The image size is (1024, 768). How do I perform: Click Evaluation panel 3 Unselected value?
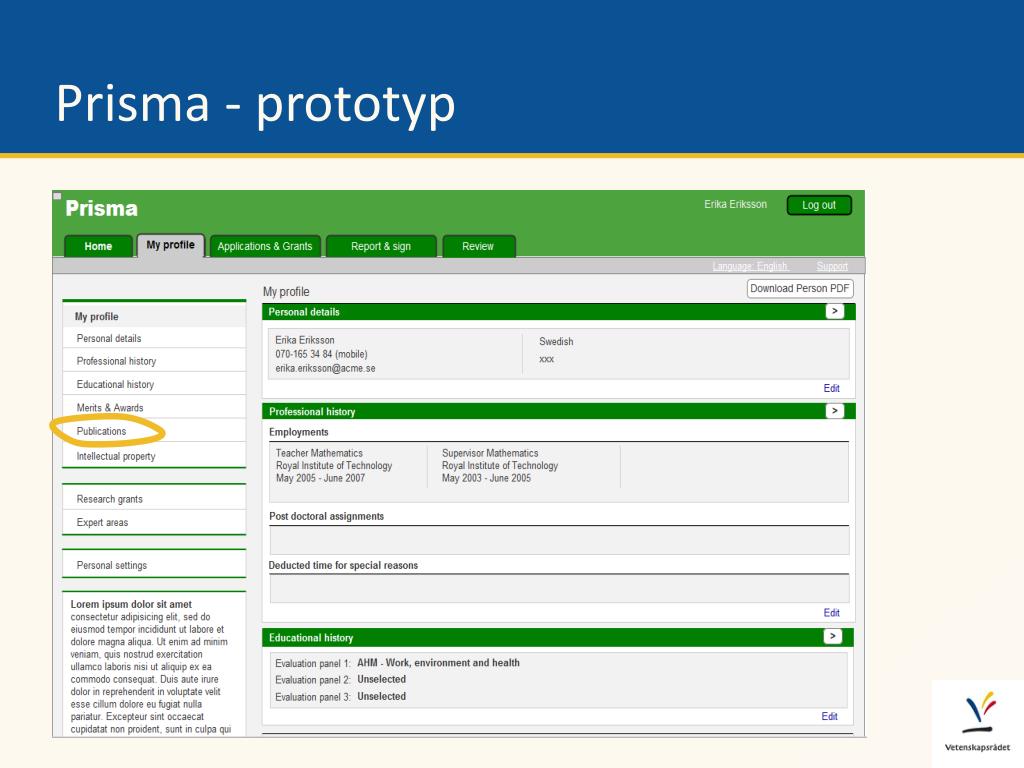pos(381,697)
